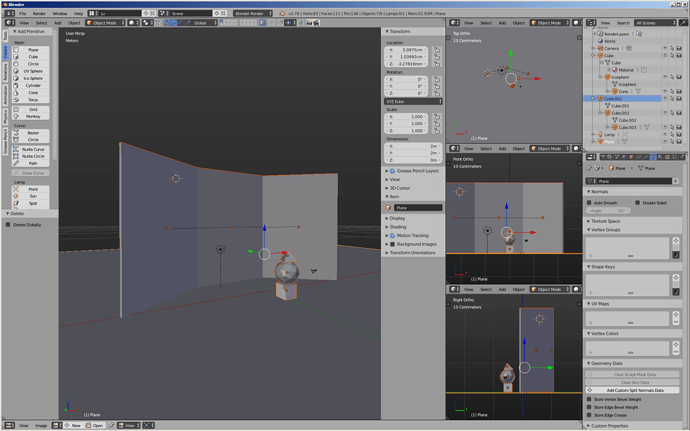
Task: Toggle Store Vertex Bevel Weight checkbox
Action: click(x=589, y=399)
